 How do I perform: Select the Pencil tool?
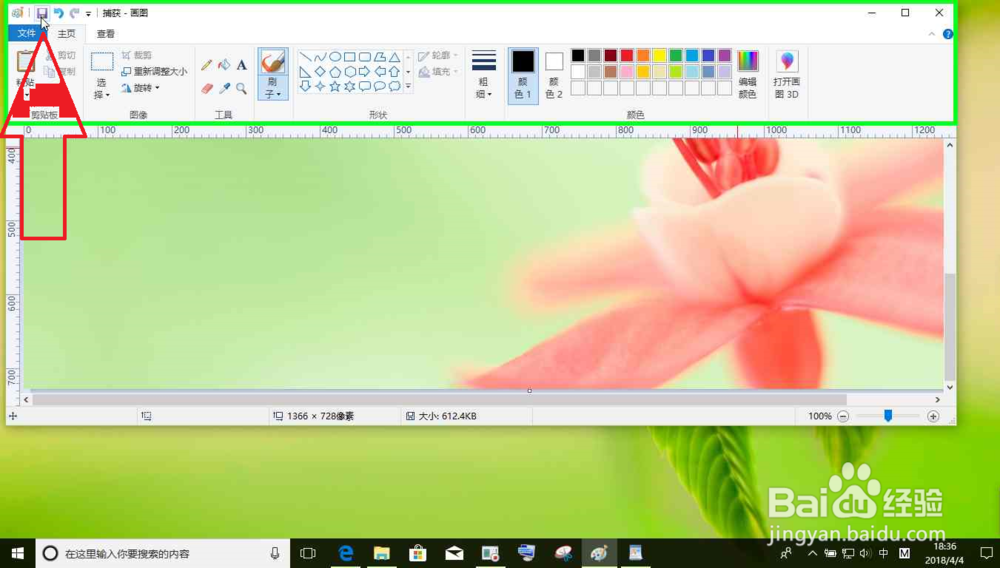point(207,65)
